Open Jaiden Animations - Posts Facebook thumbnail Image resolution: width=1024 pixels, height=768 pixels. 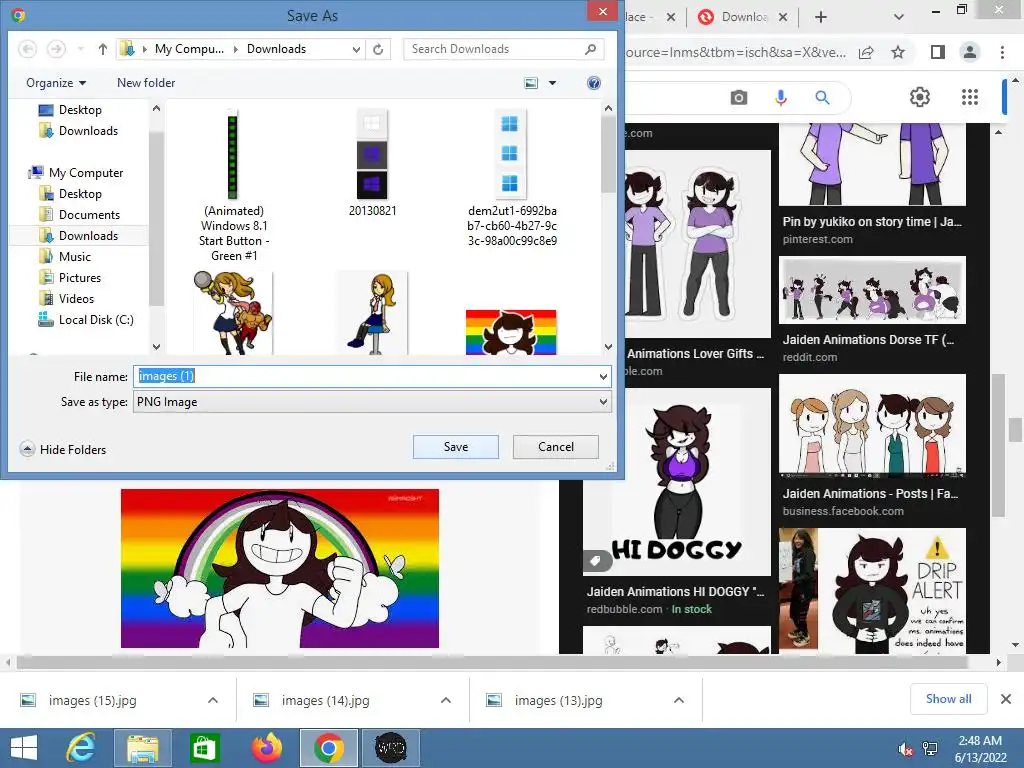tap(872, 426)
